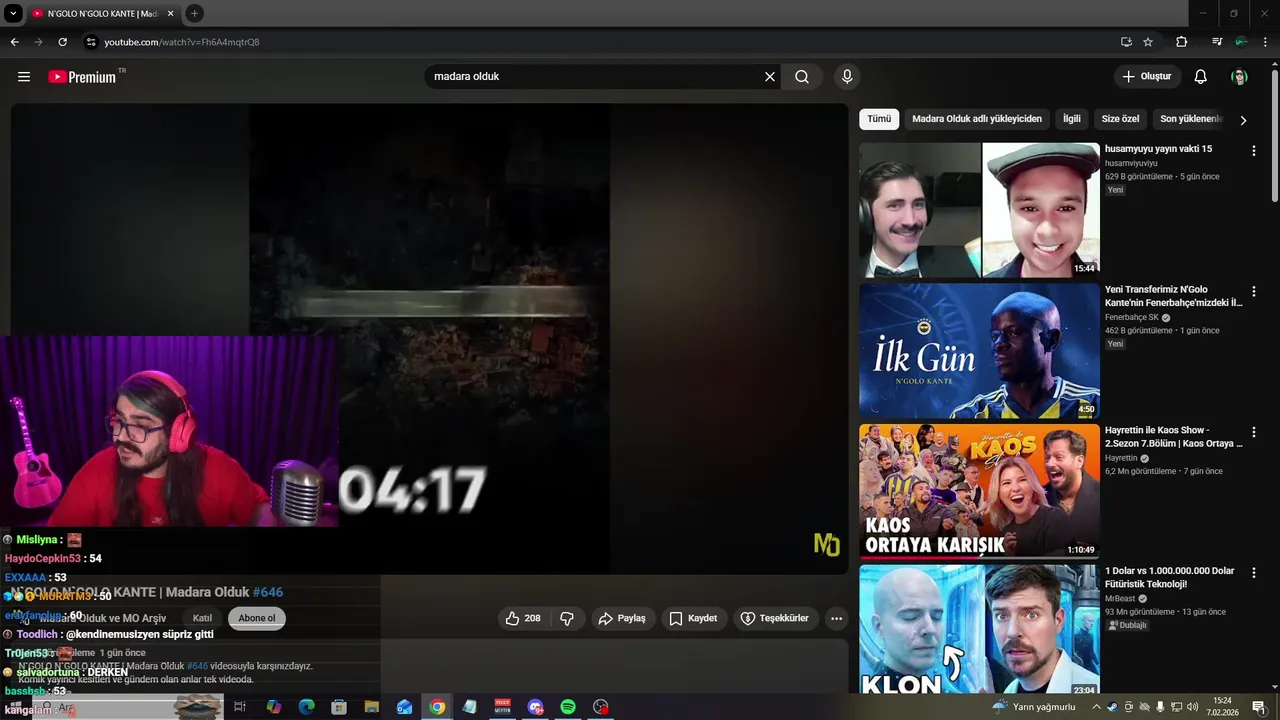Open Chrome three-dot menu
The image size is (1280, 720).
pyautogui.click(x=1266, y=42)
